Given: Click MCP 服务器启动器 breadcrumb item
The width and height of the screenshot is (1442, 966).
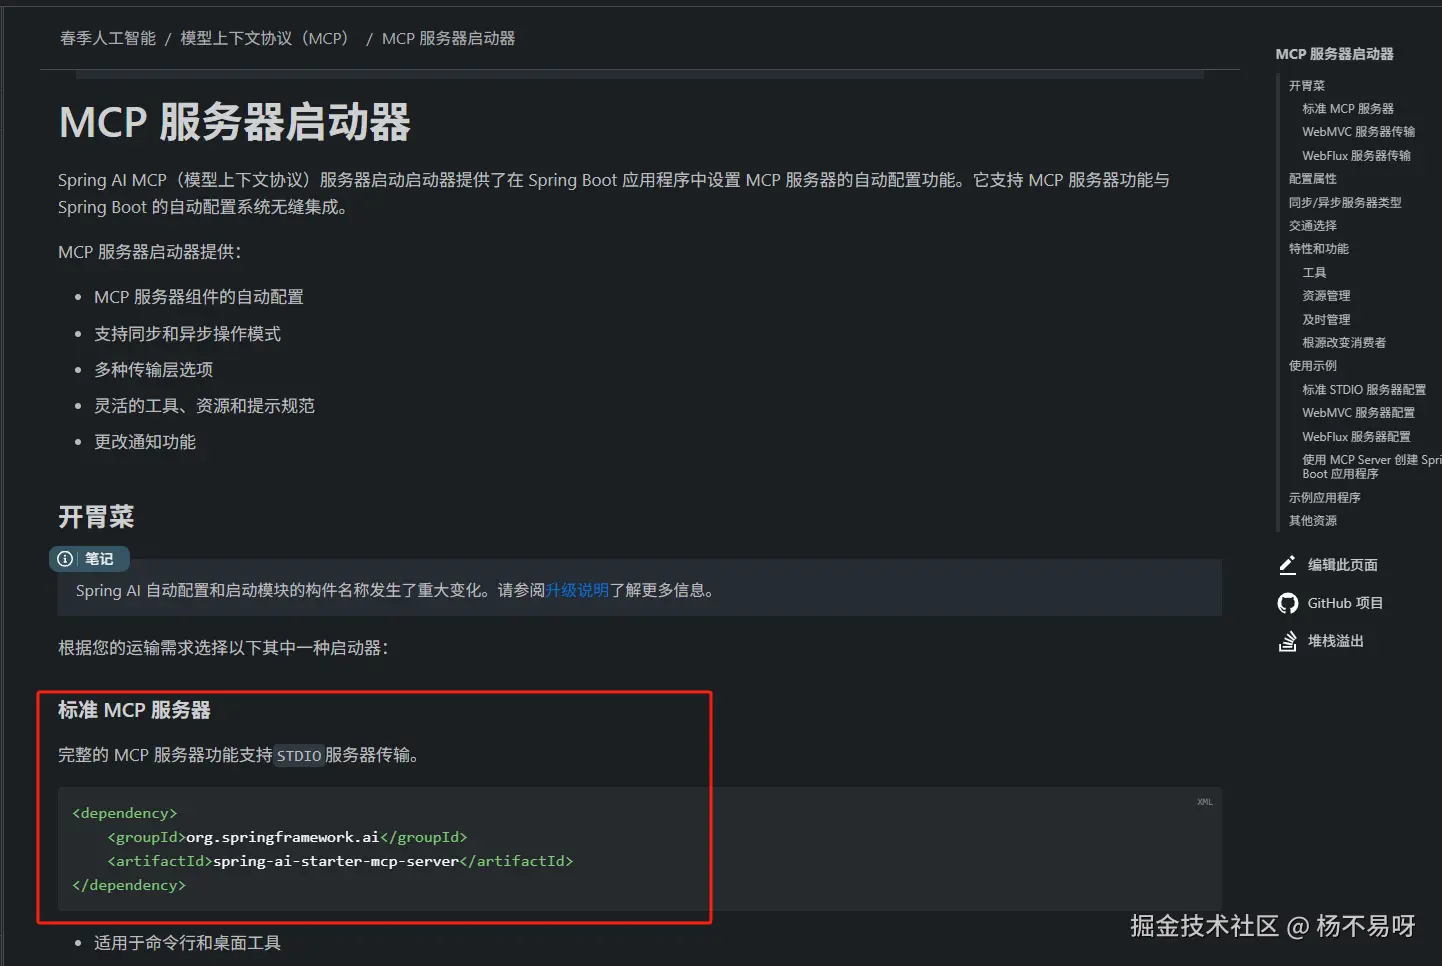Looking at the screenshot, I should pyautogui.click(x=448, y=38).
